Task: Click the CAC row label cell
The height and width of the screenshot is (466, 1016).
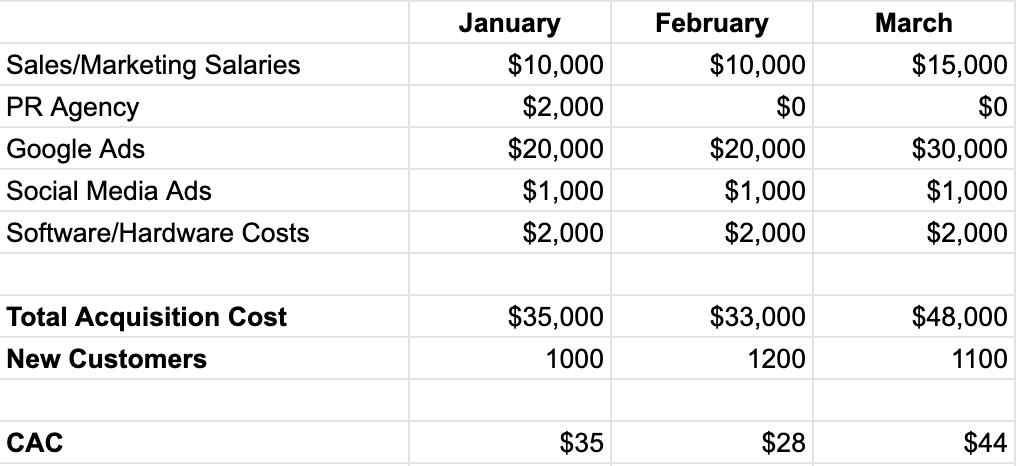Action: [x=35, y=442]
